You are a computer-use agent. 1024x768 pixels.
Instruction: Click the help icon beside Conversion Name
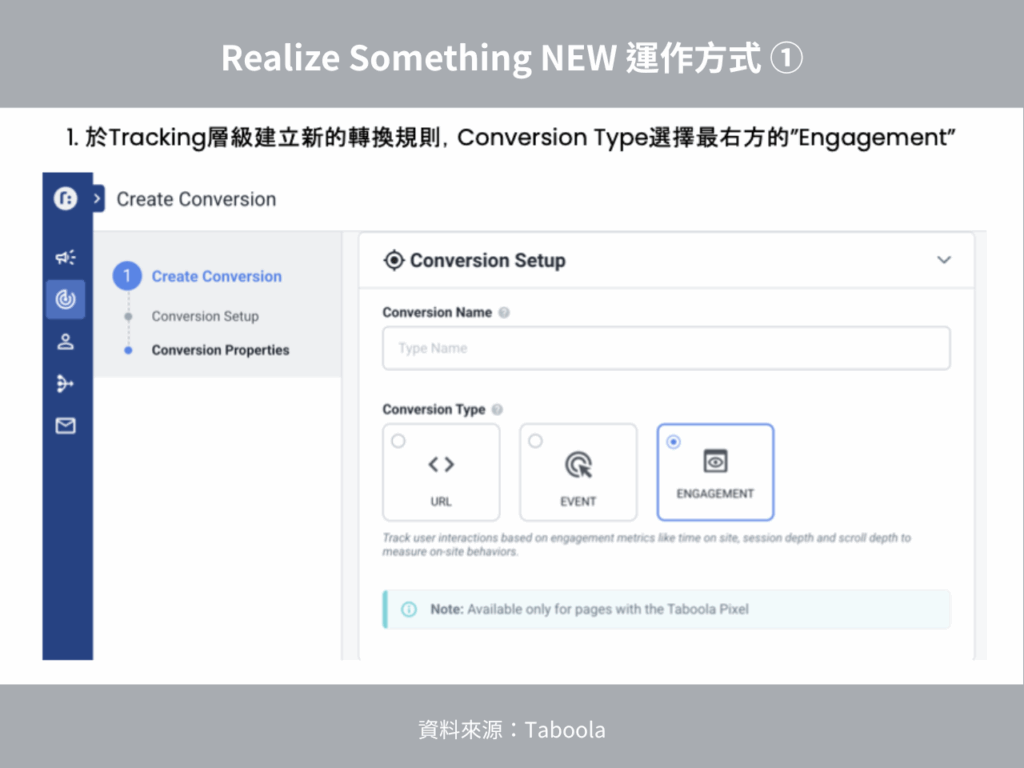coord(504,313)
